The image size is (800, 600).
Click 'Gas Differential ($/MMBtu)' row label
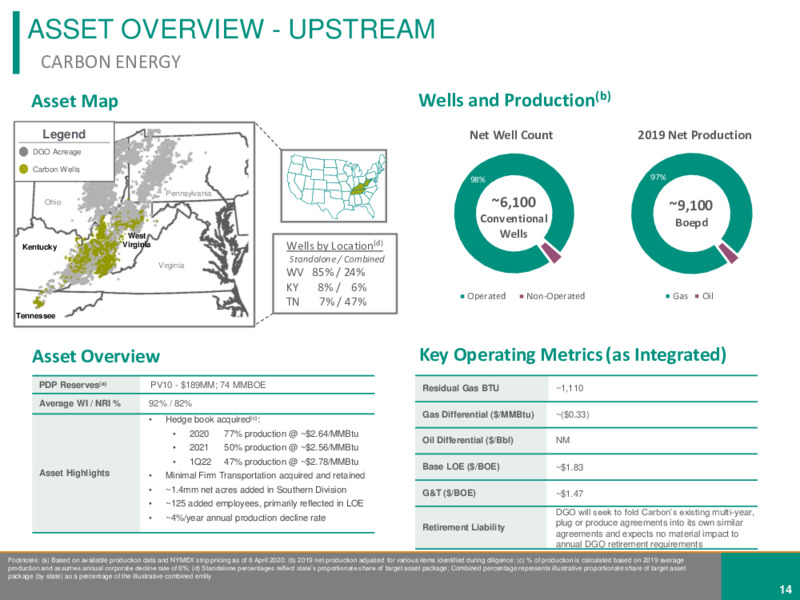tap(478, 415)
